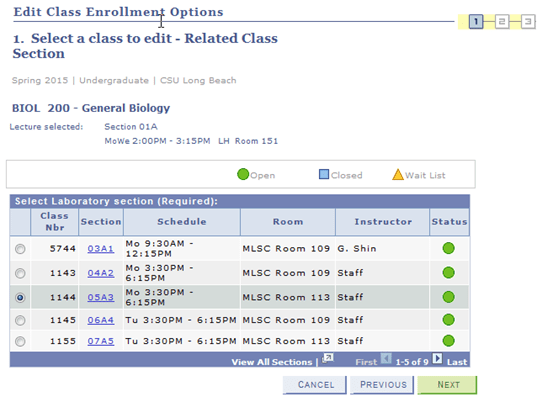Click instructor name G. Shin

tap(357, 249)
